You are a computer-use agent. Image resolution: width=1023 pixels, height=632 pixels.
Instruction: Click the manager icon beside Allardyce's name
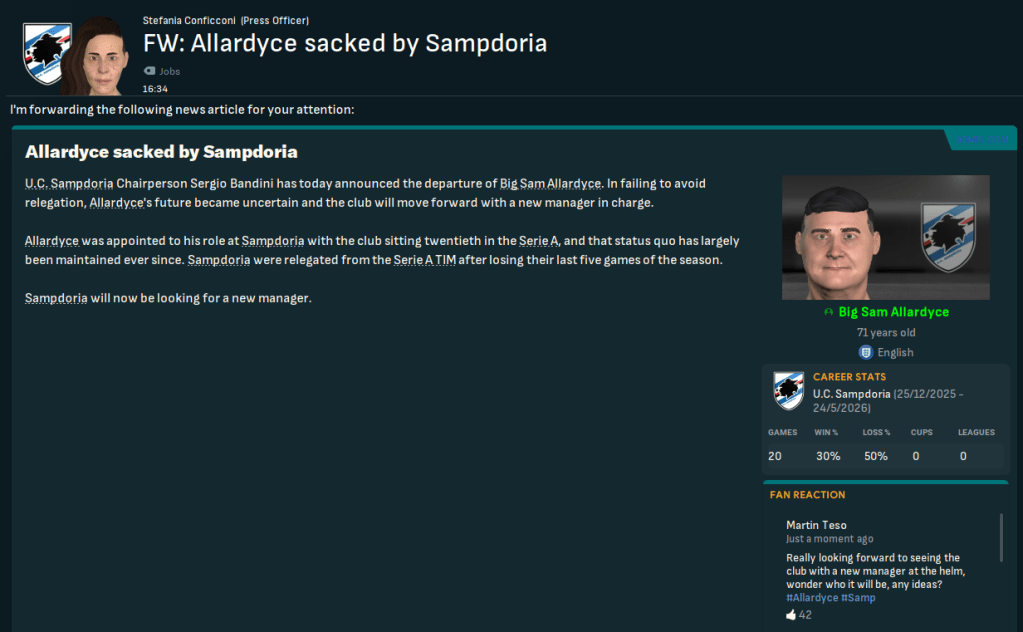coord(828,313)
